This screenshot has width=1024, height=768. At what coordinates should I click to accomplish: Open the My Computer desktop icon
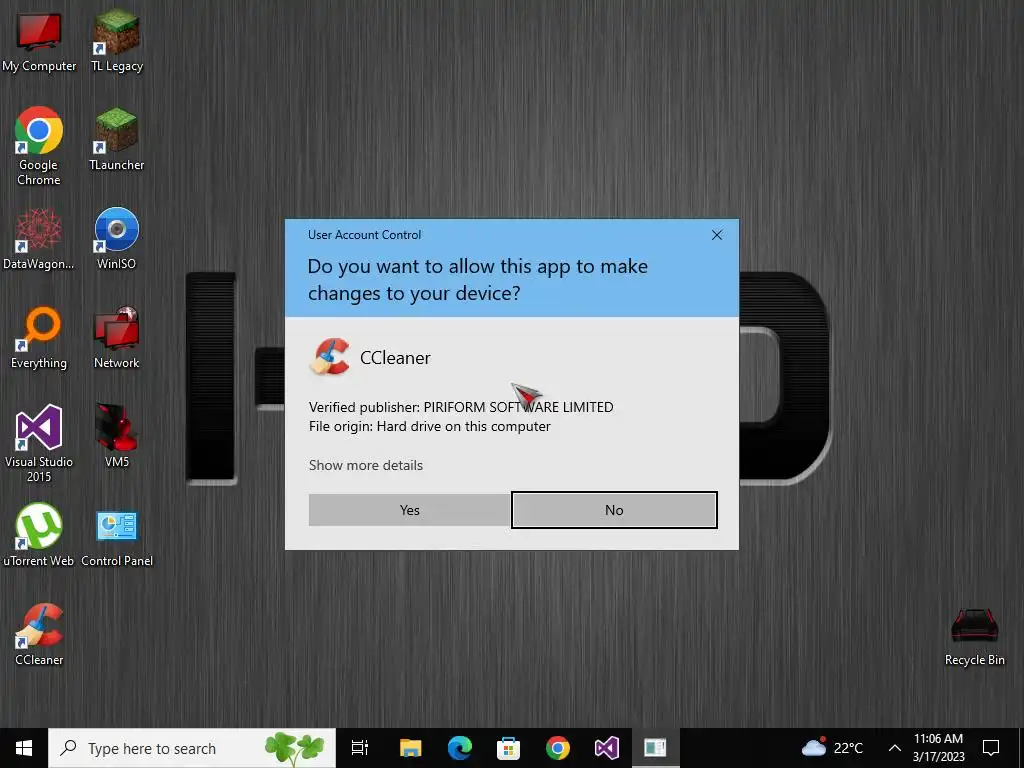pos(39,40)
